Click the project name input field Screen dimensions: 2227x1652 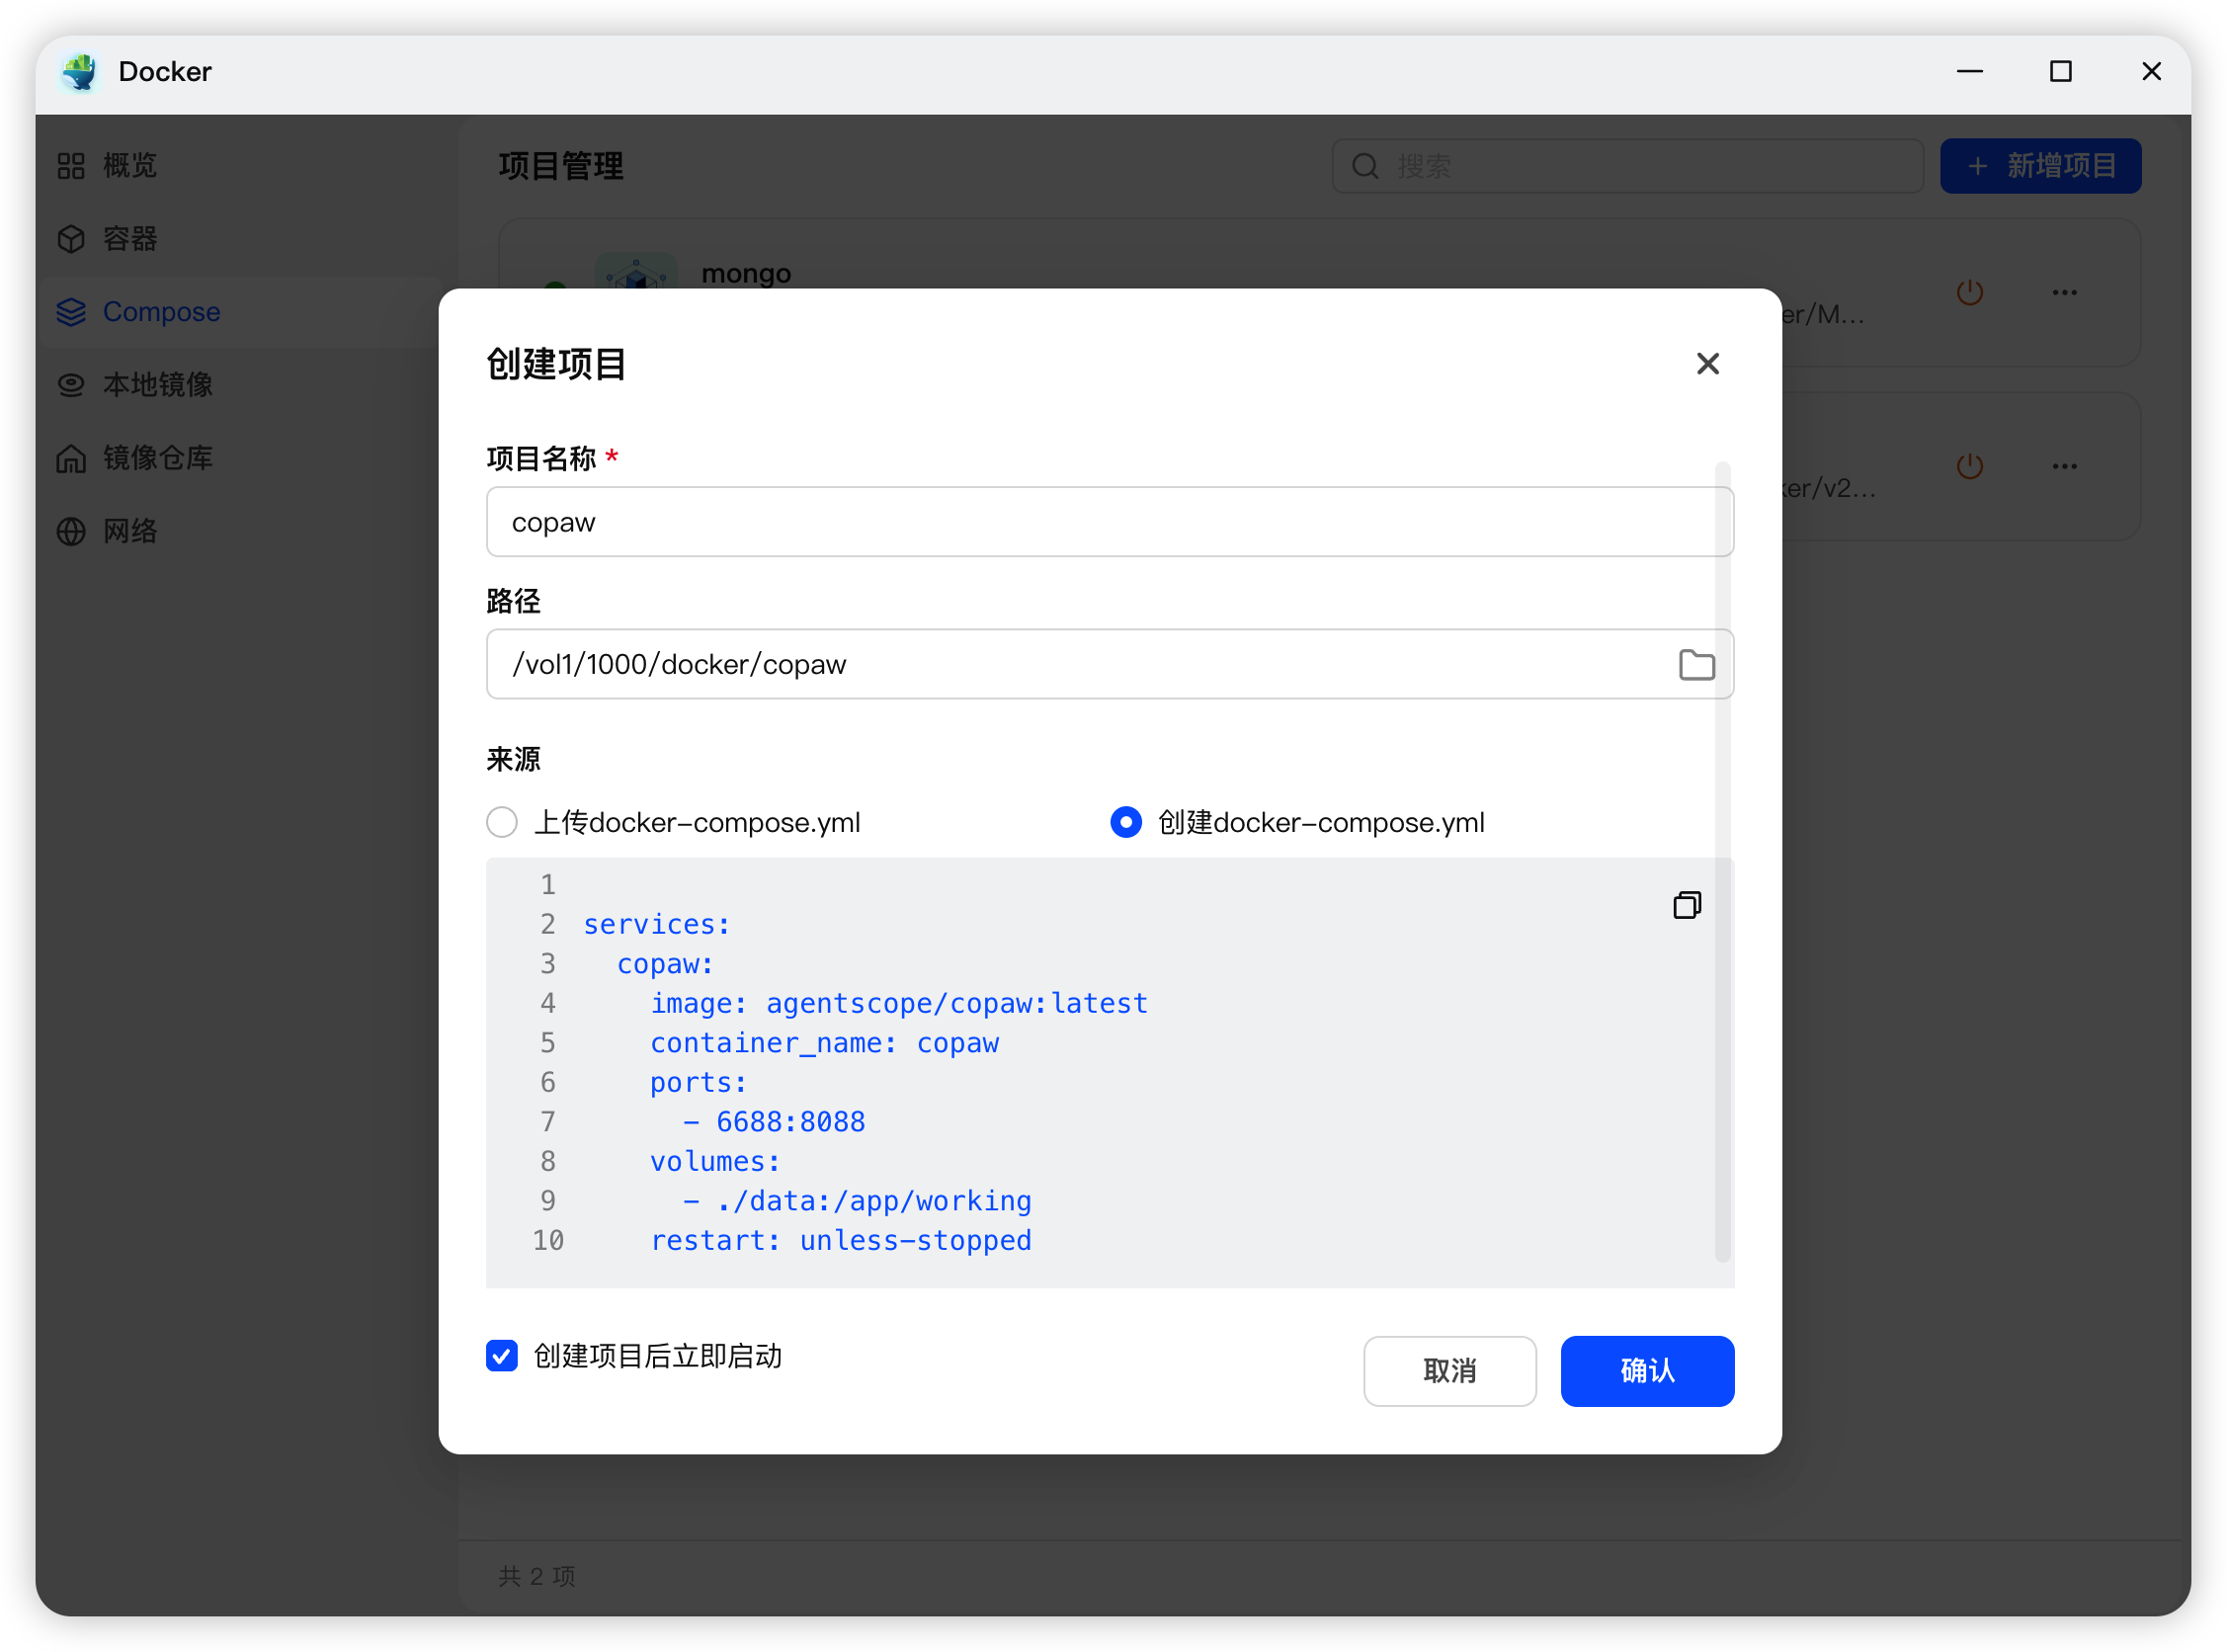(1108, 522)
